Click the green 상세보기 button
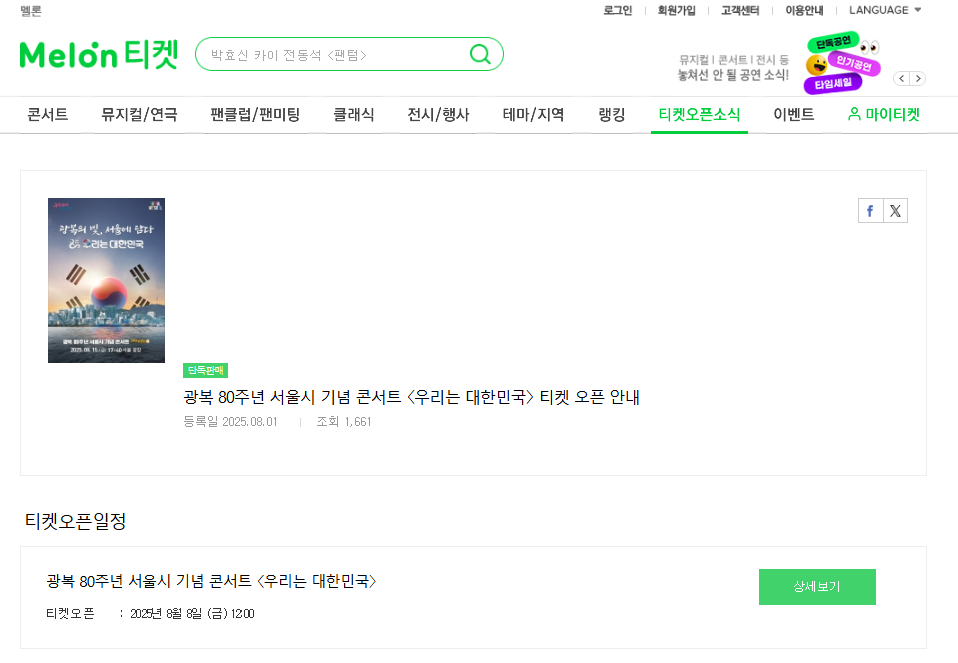The height and width of the screenshot is (663, 958). (816, 587)
